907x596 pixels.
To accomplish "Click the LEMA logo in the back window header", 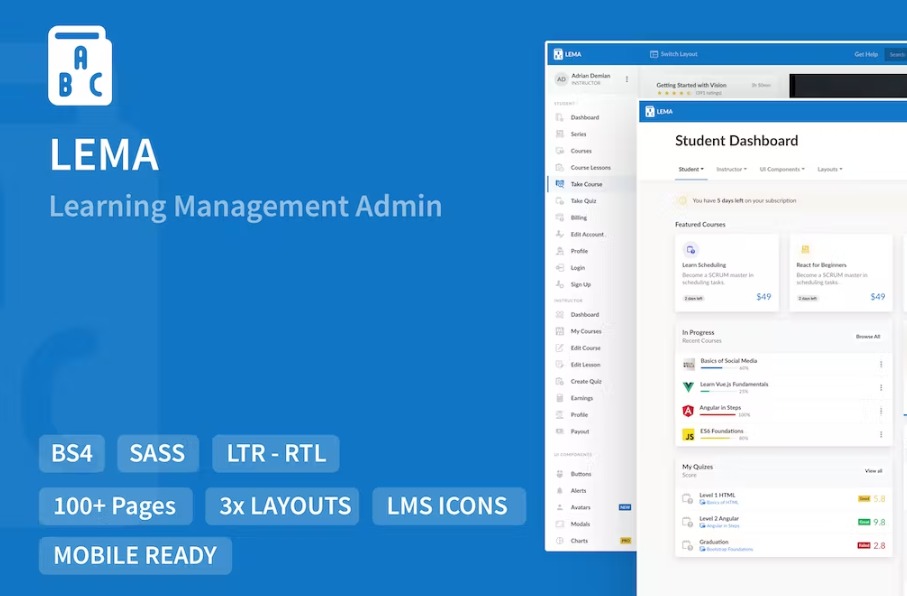I will click(x=567, y=54).
